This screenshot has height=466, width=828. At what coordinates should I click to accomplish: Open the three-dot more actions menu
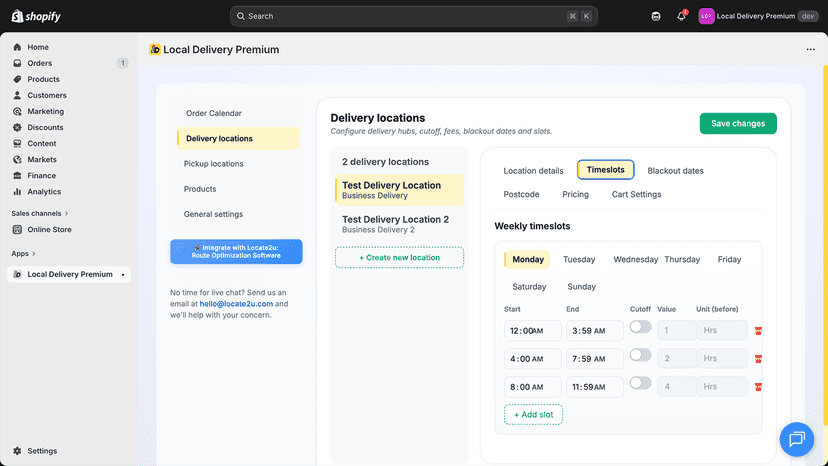[811, 49]
